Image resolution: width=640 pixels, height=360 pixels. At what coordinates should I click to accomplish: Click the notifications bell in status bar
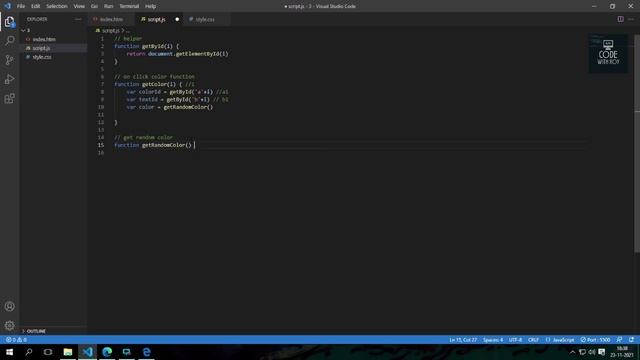point(631,340)
